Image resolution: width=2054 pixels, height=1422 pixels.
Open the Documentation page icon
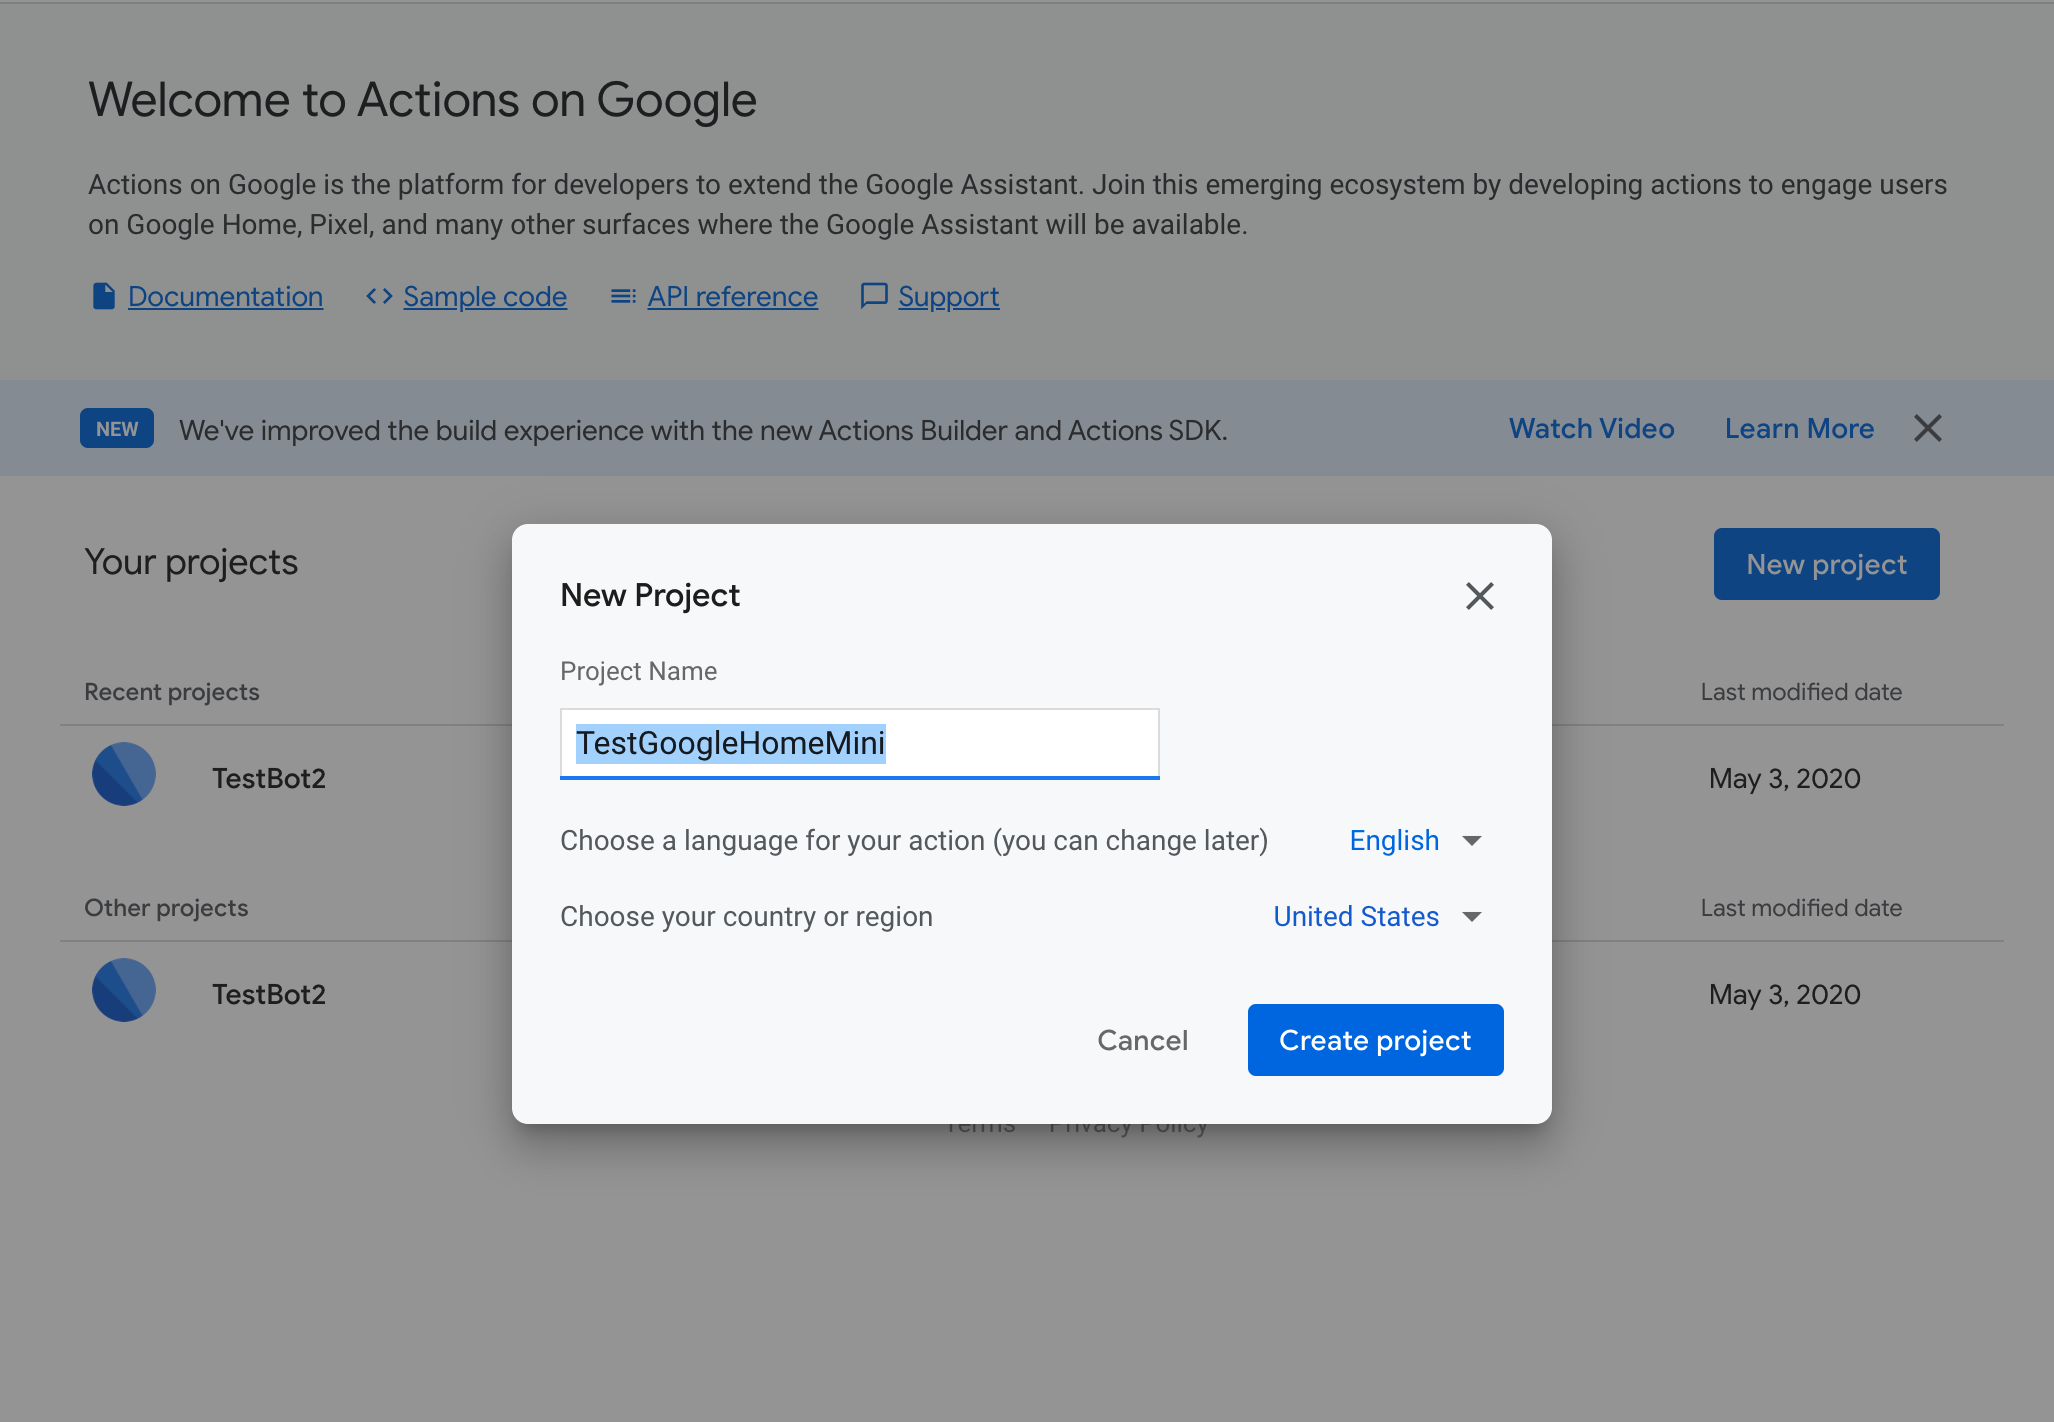(104, 296)
